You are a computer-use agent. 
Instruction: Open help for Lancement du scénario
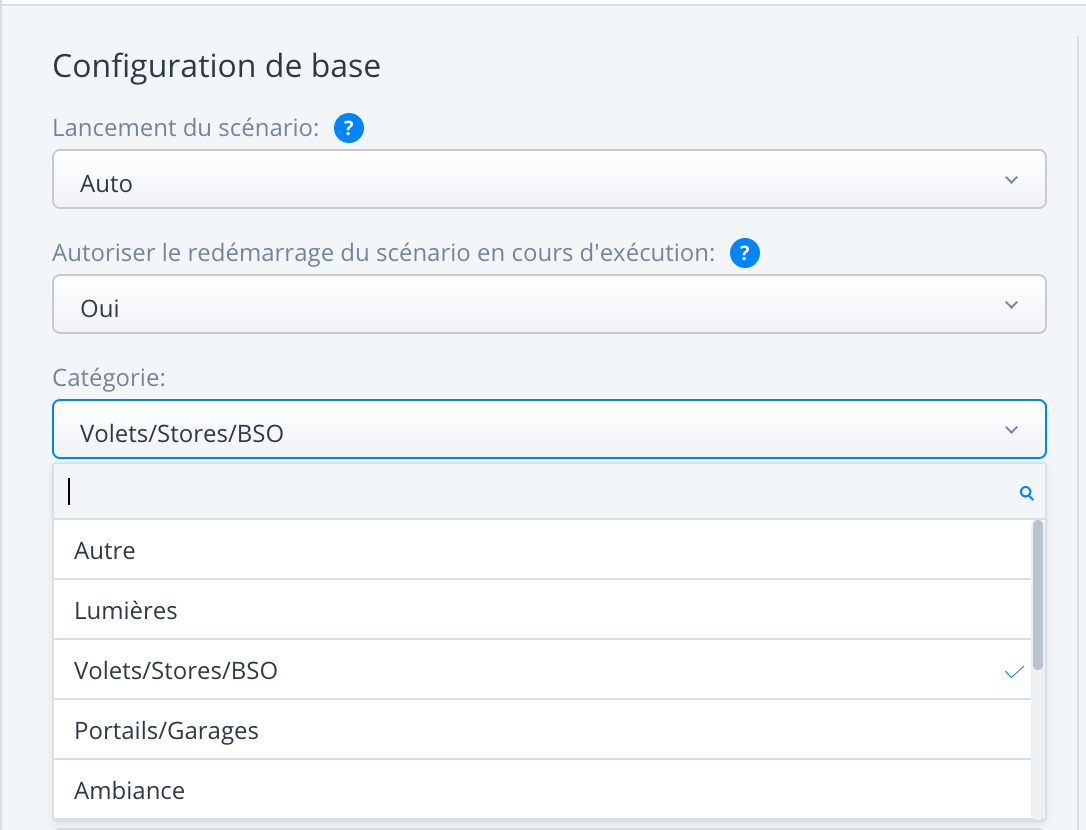coord(348,128)
